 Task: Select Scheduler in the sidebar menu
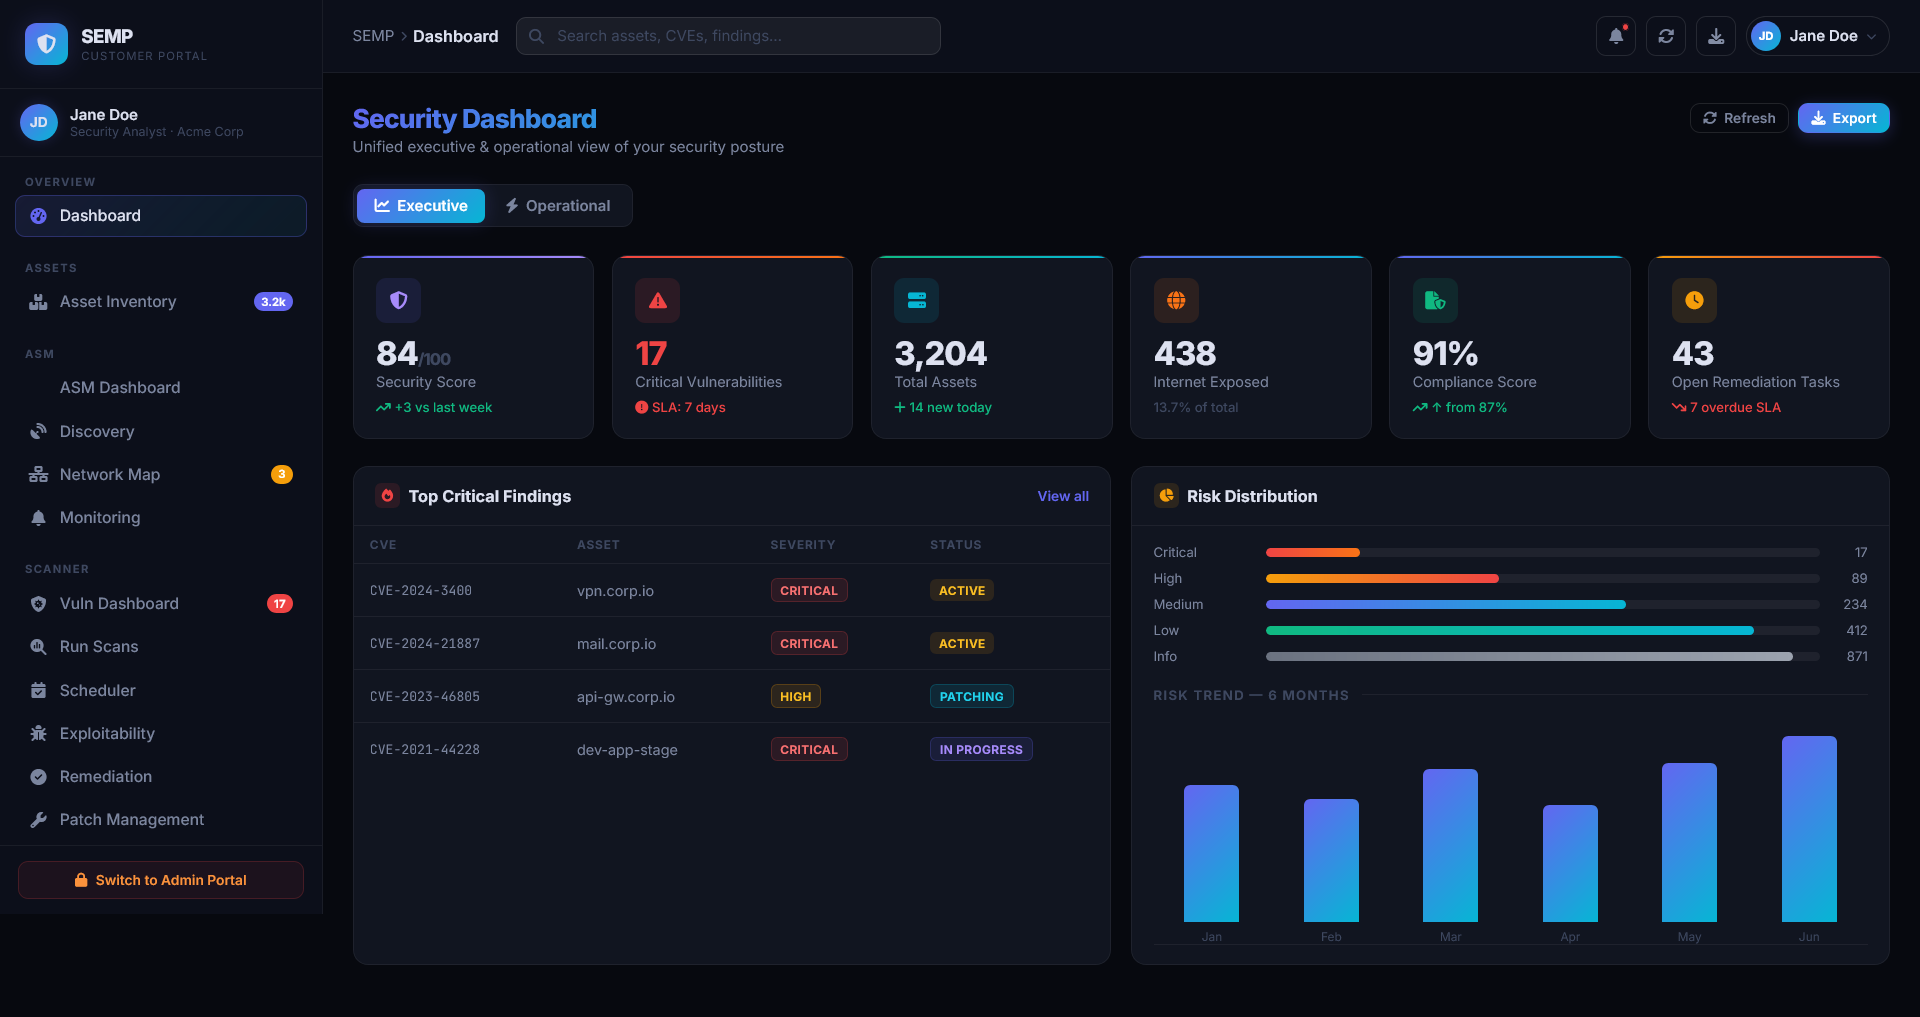click(x=160, y=691)
